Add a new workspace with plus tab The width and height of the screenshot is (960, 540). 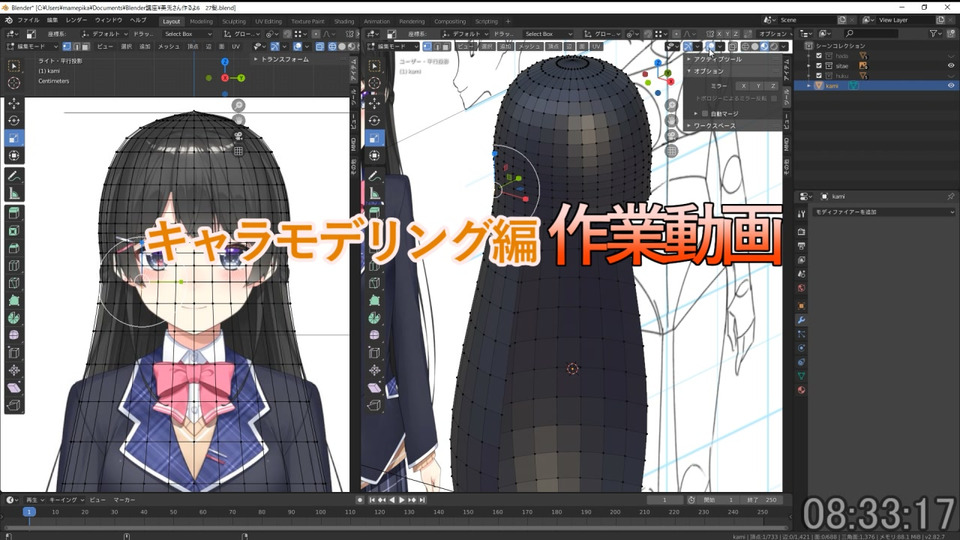click(507, 21)
